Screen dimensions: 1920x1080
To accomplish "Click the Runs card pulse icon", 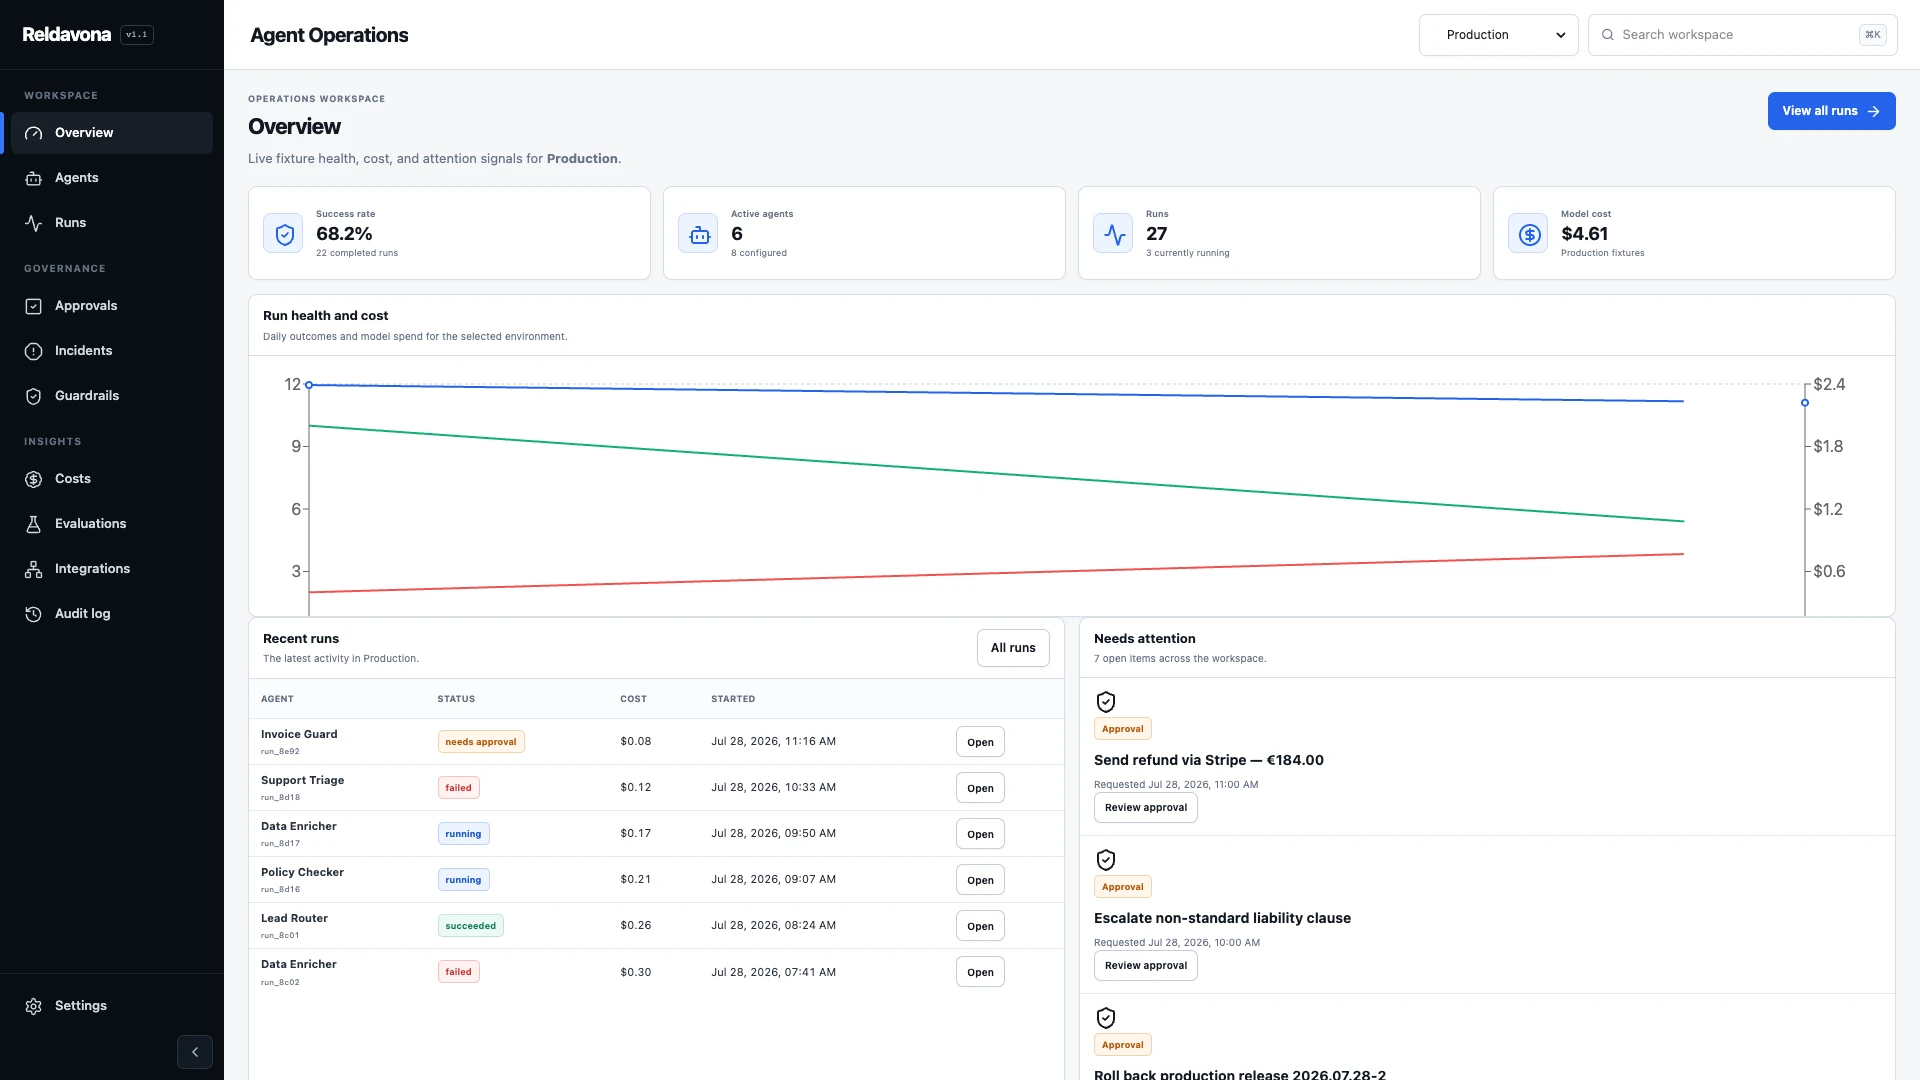I will (1114, 234).
